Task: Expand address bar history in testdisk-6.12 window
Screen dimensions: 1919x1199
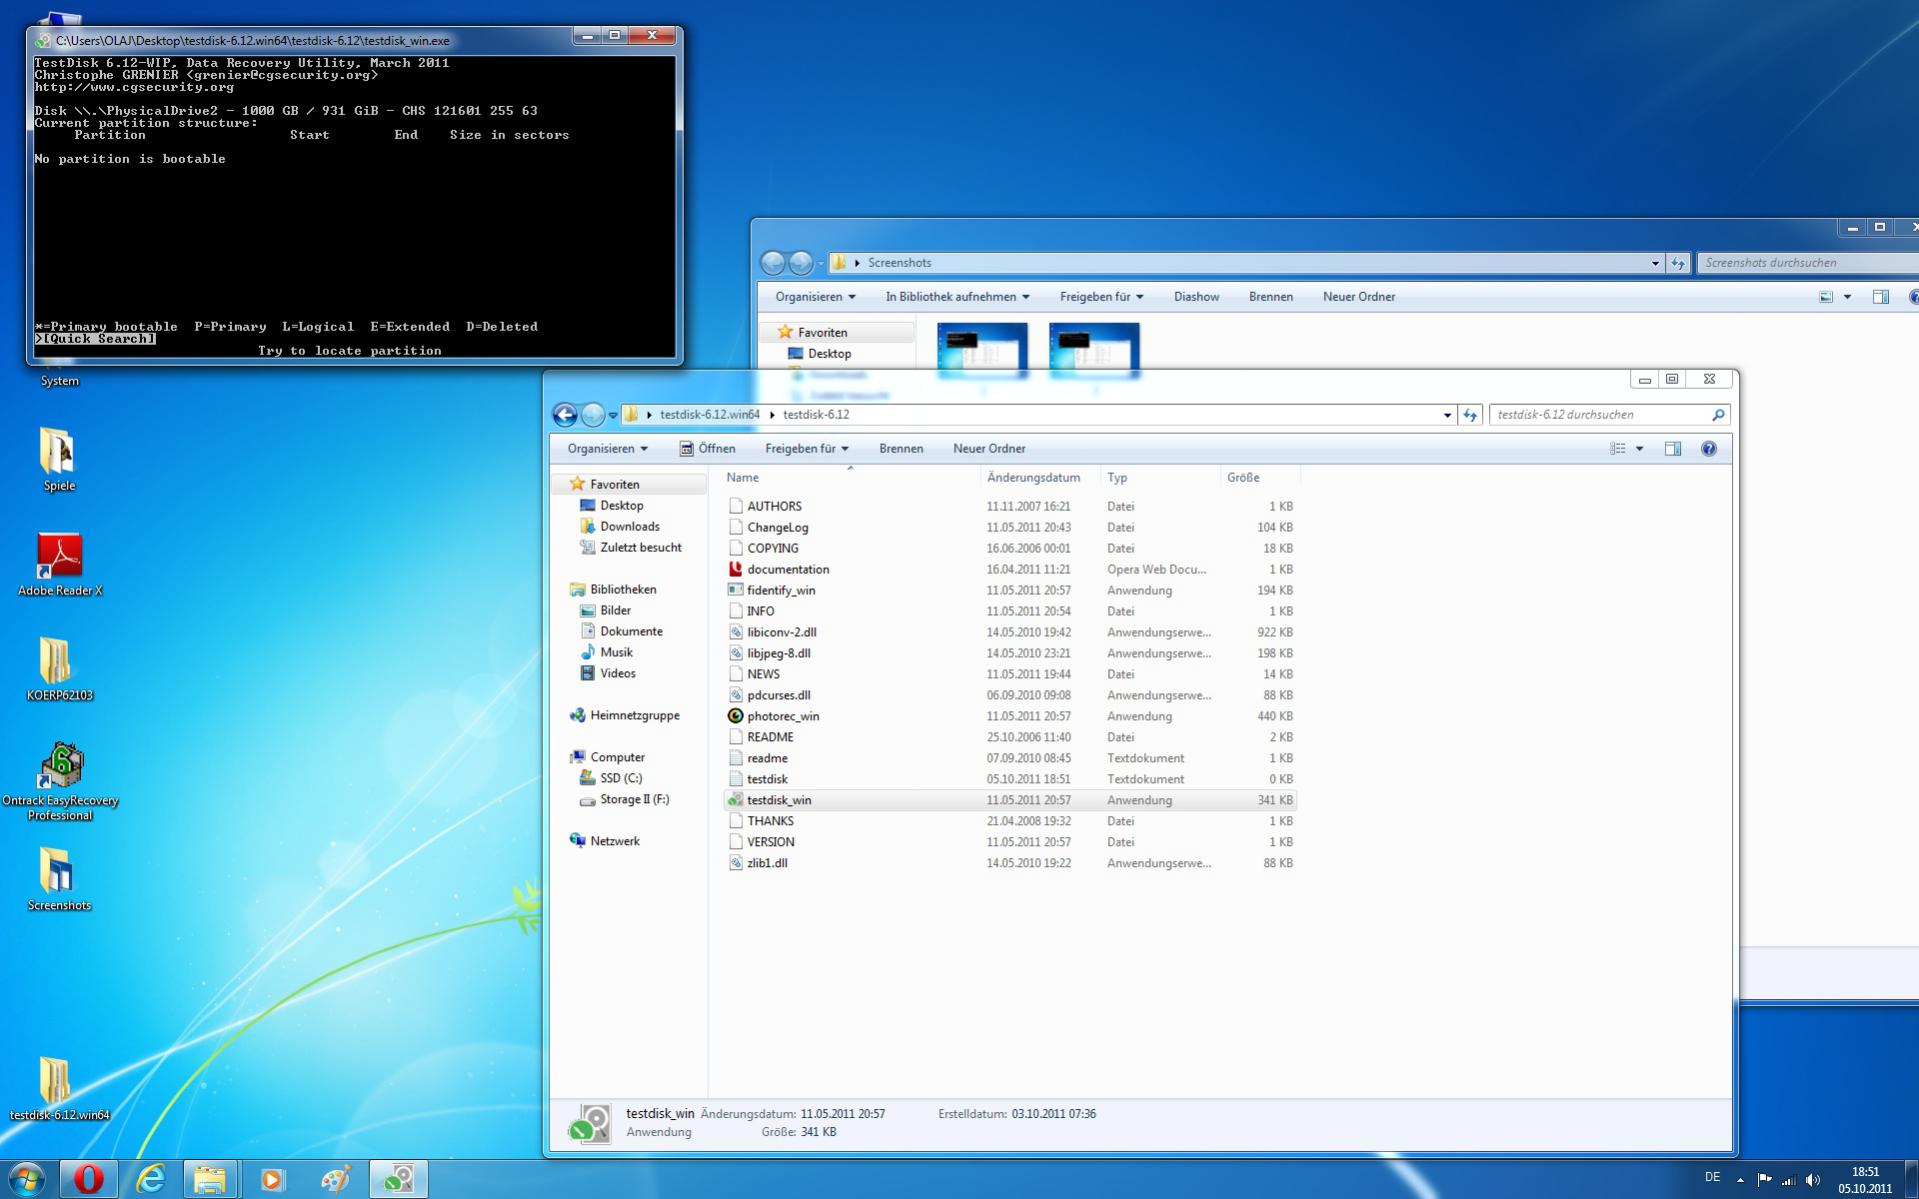Action: click(x=1447, y=415)
